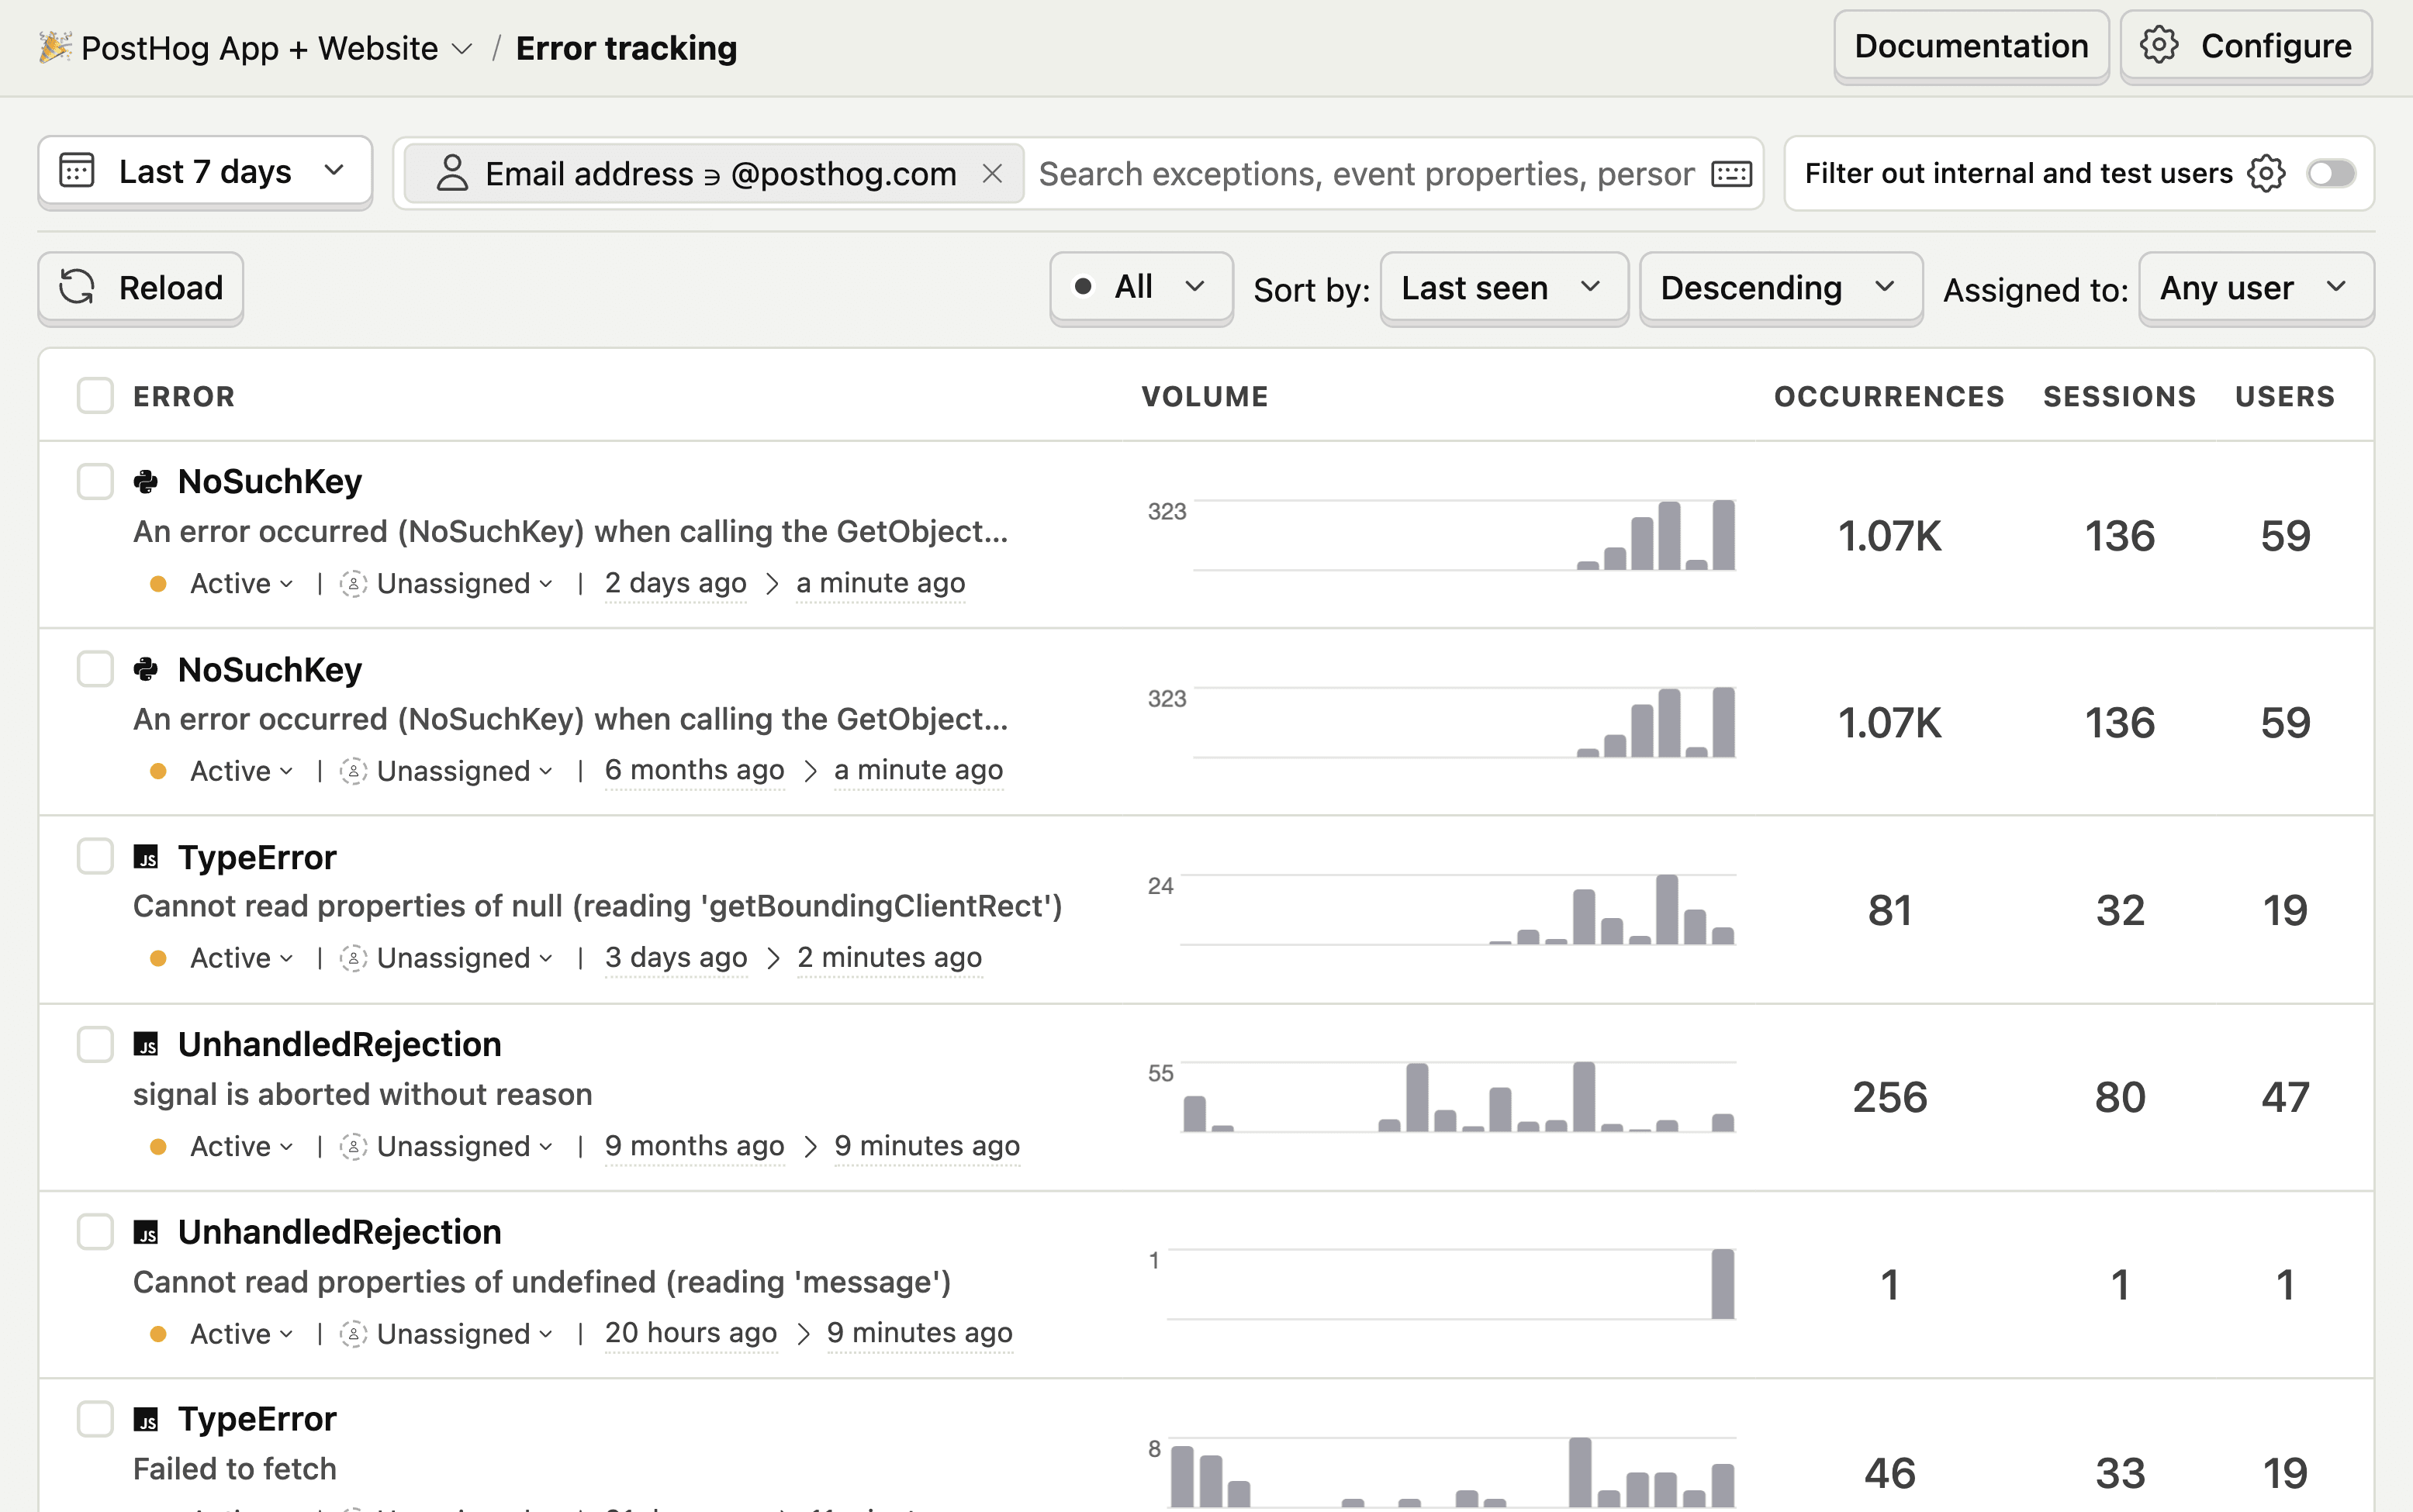Click Python icon on NoSuchKey from 6 months ago

146,669
